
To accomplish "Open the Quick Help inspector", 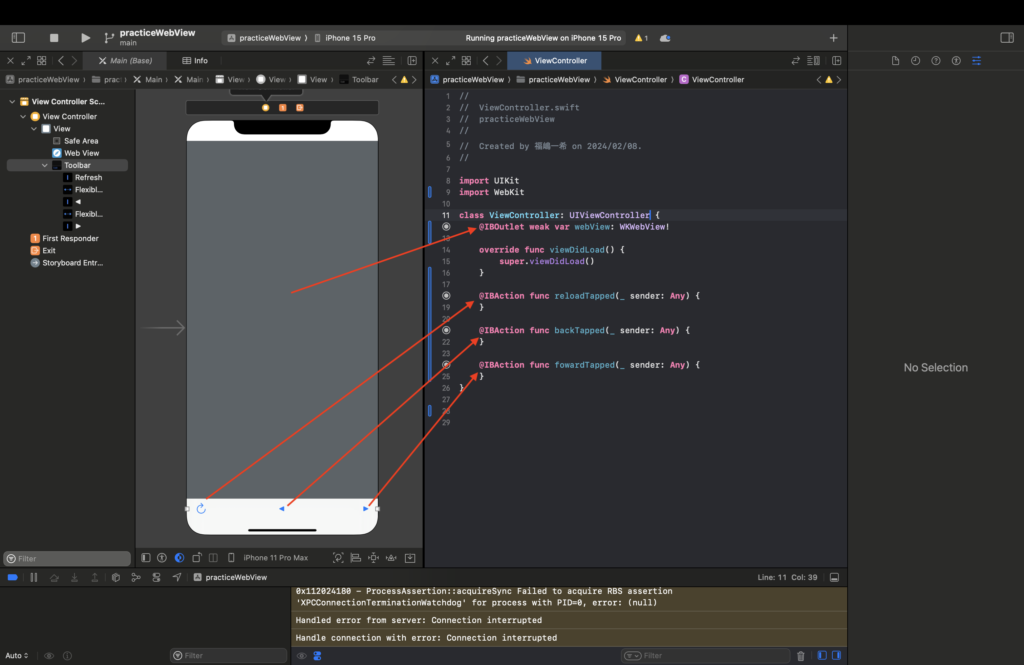I will pos(934,60).
